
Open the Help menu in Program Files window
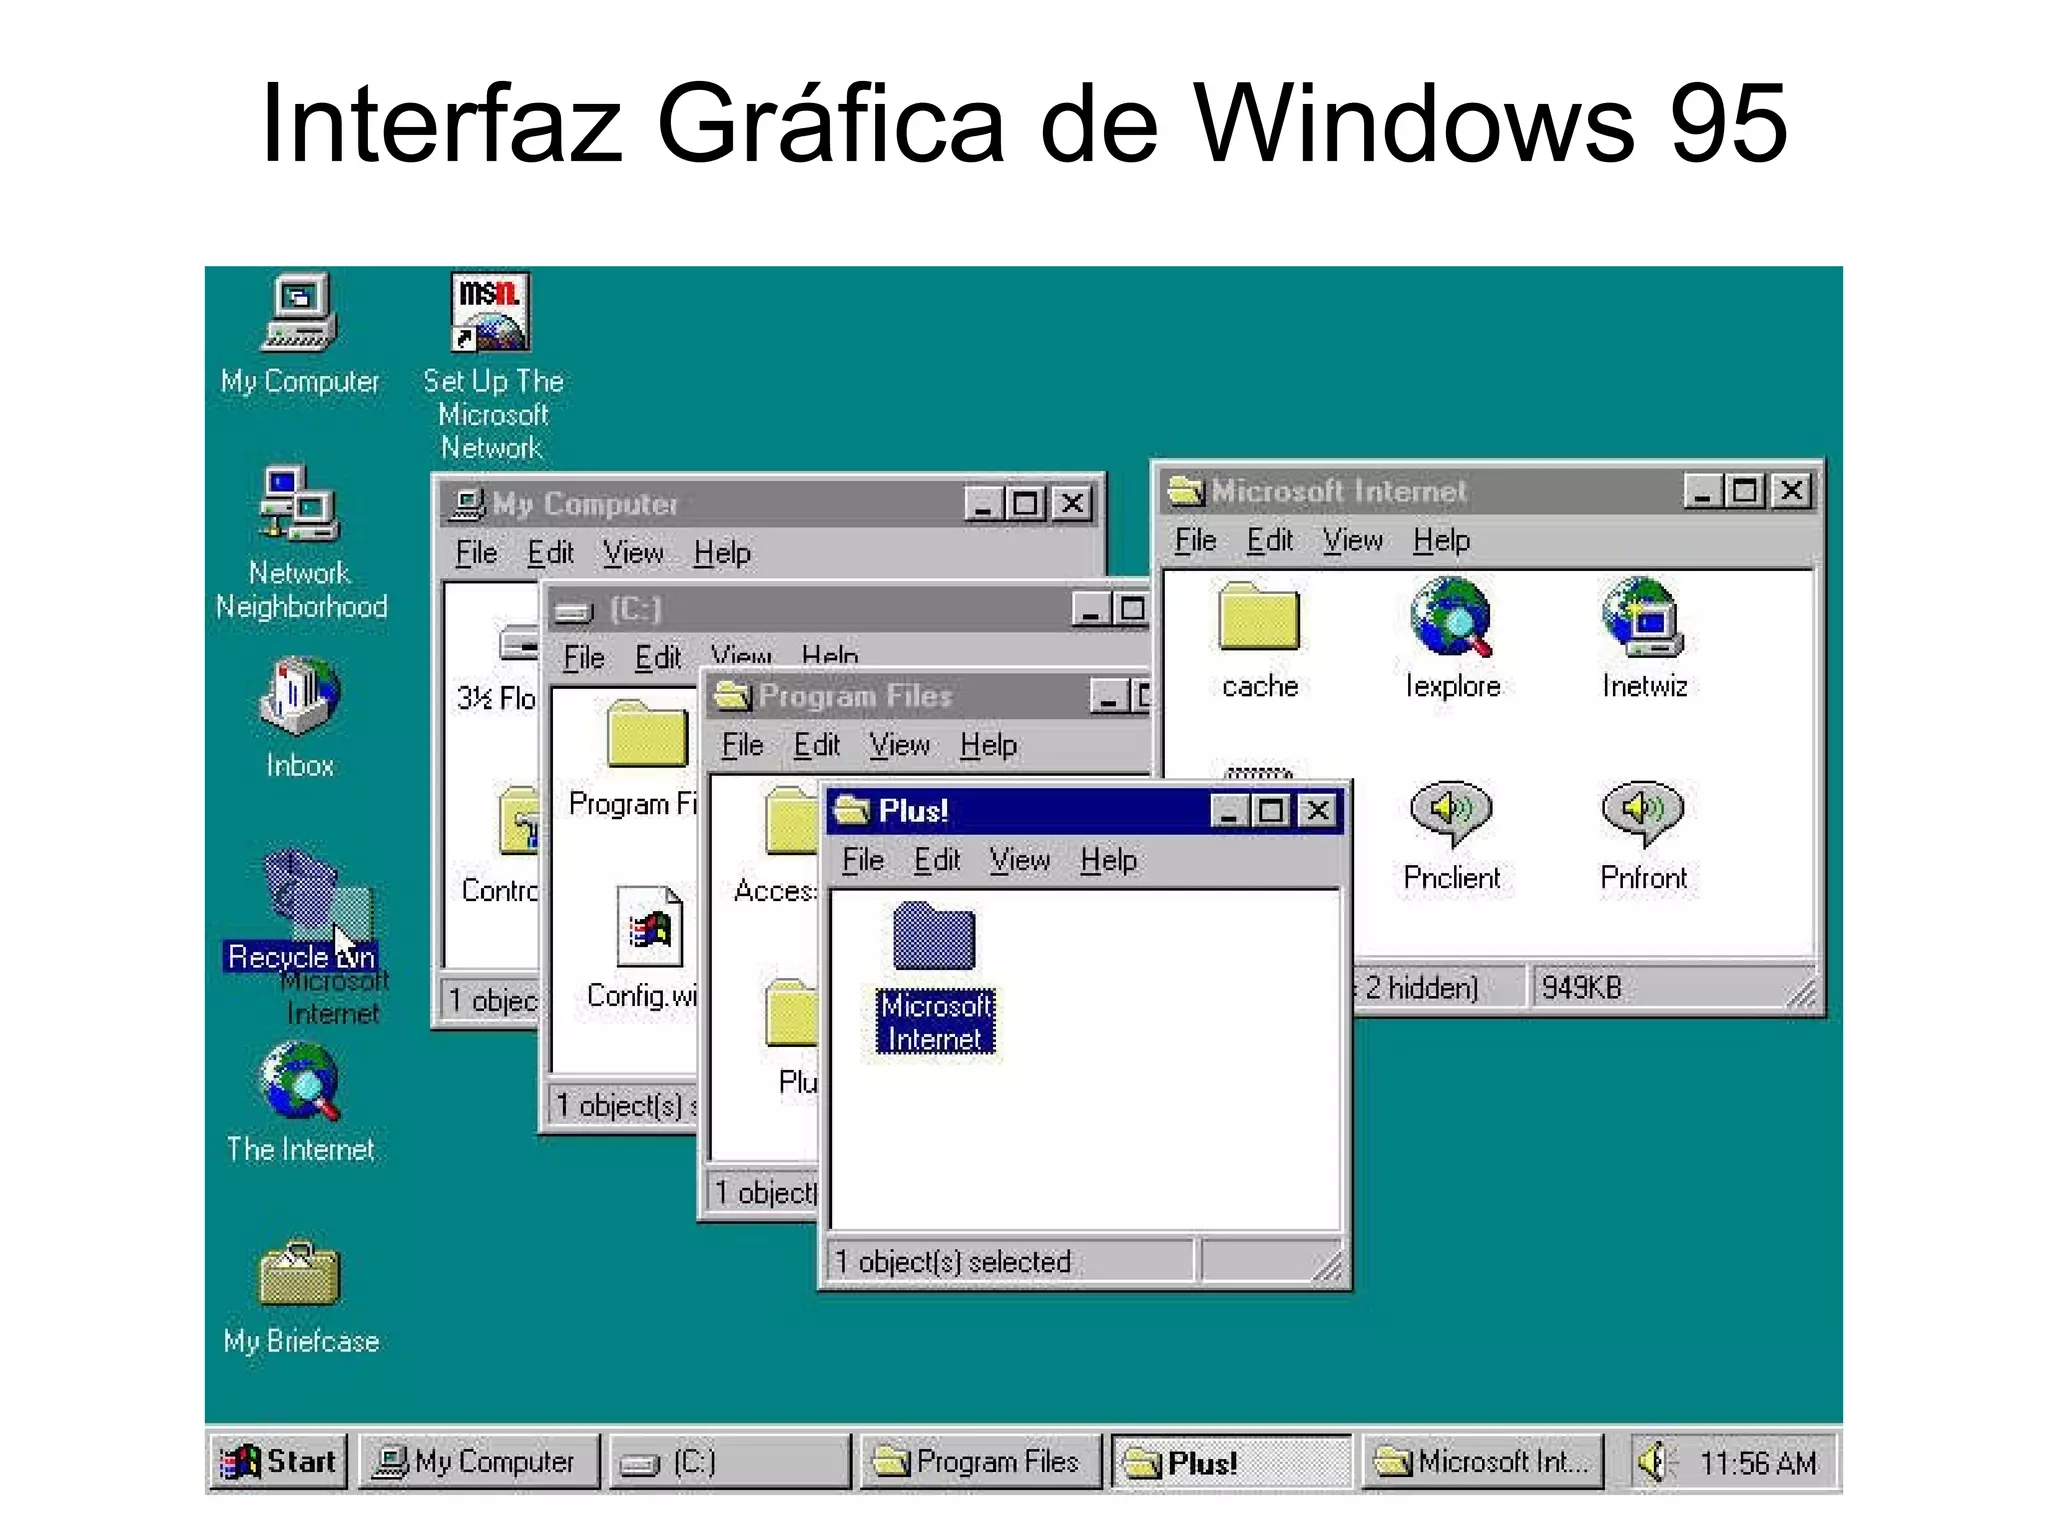click(x=988, y=745)
